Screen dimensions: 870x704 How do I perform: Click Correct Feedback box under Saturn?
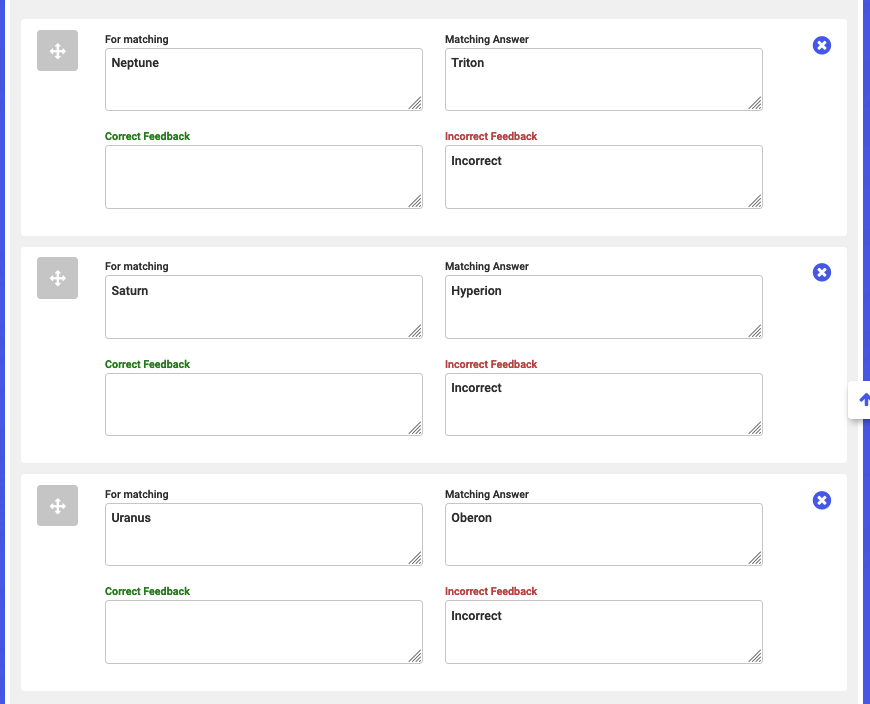(x=264, y=404)
